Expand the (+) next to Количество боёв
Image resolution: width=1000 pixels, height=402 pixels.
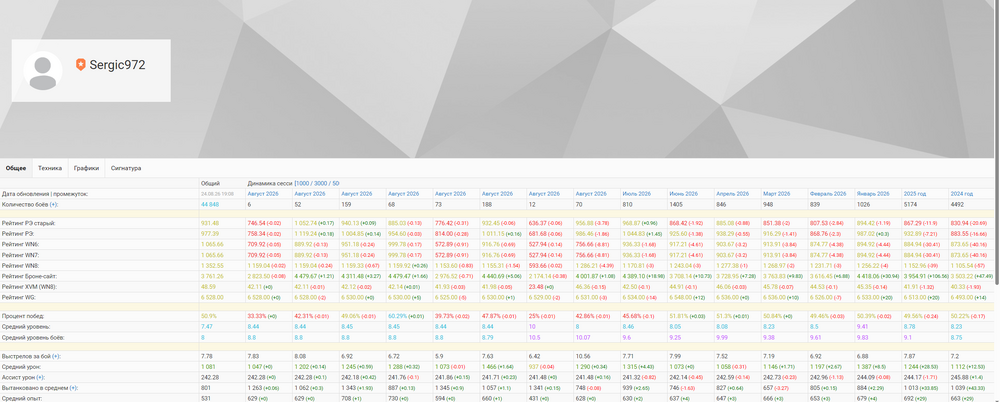tap(54, 204)
